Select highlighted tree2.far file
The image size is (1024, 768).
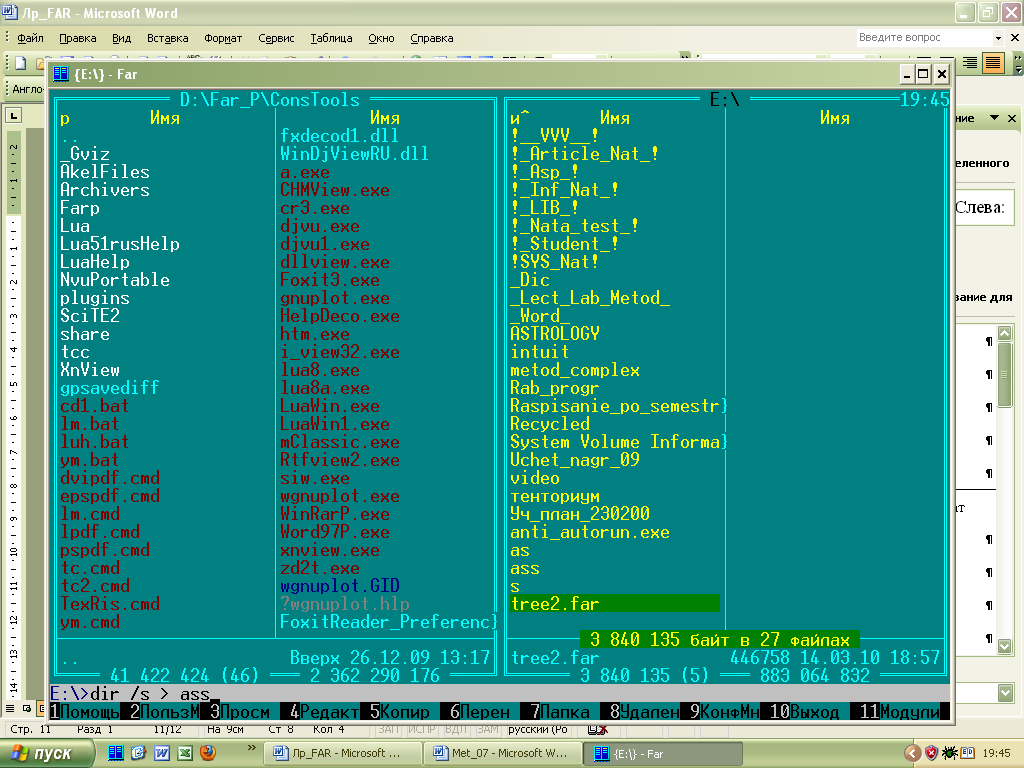coord(615,603)
